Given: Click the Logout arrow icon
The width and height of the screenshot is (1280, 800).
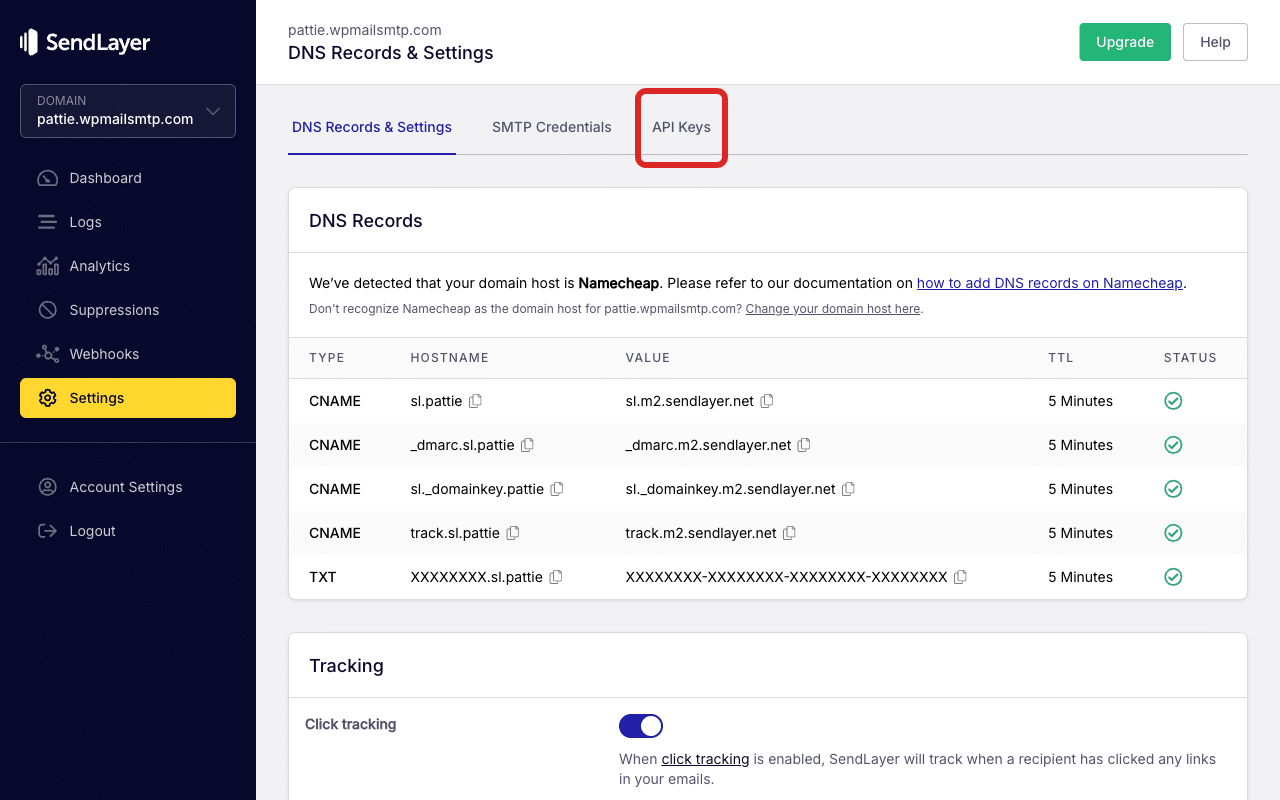Looking at the screenshot, I should tap(47, 531).
